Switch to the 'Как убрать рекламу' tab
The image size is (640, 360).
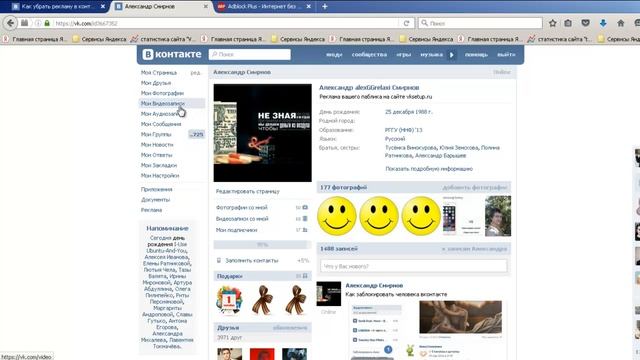58,7
